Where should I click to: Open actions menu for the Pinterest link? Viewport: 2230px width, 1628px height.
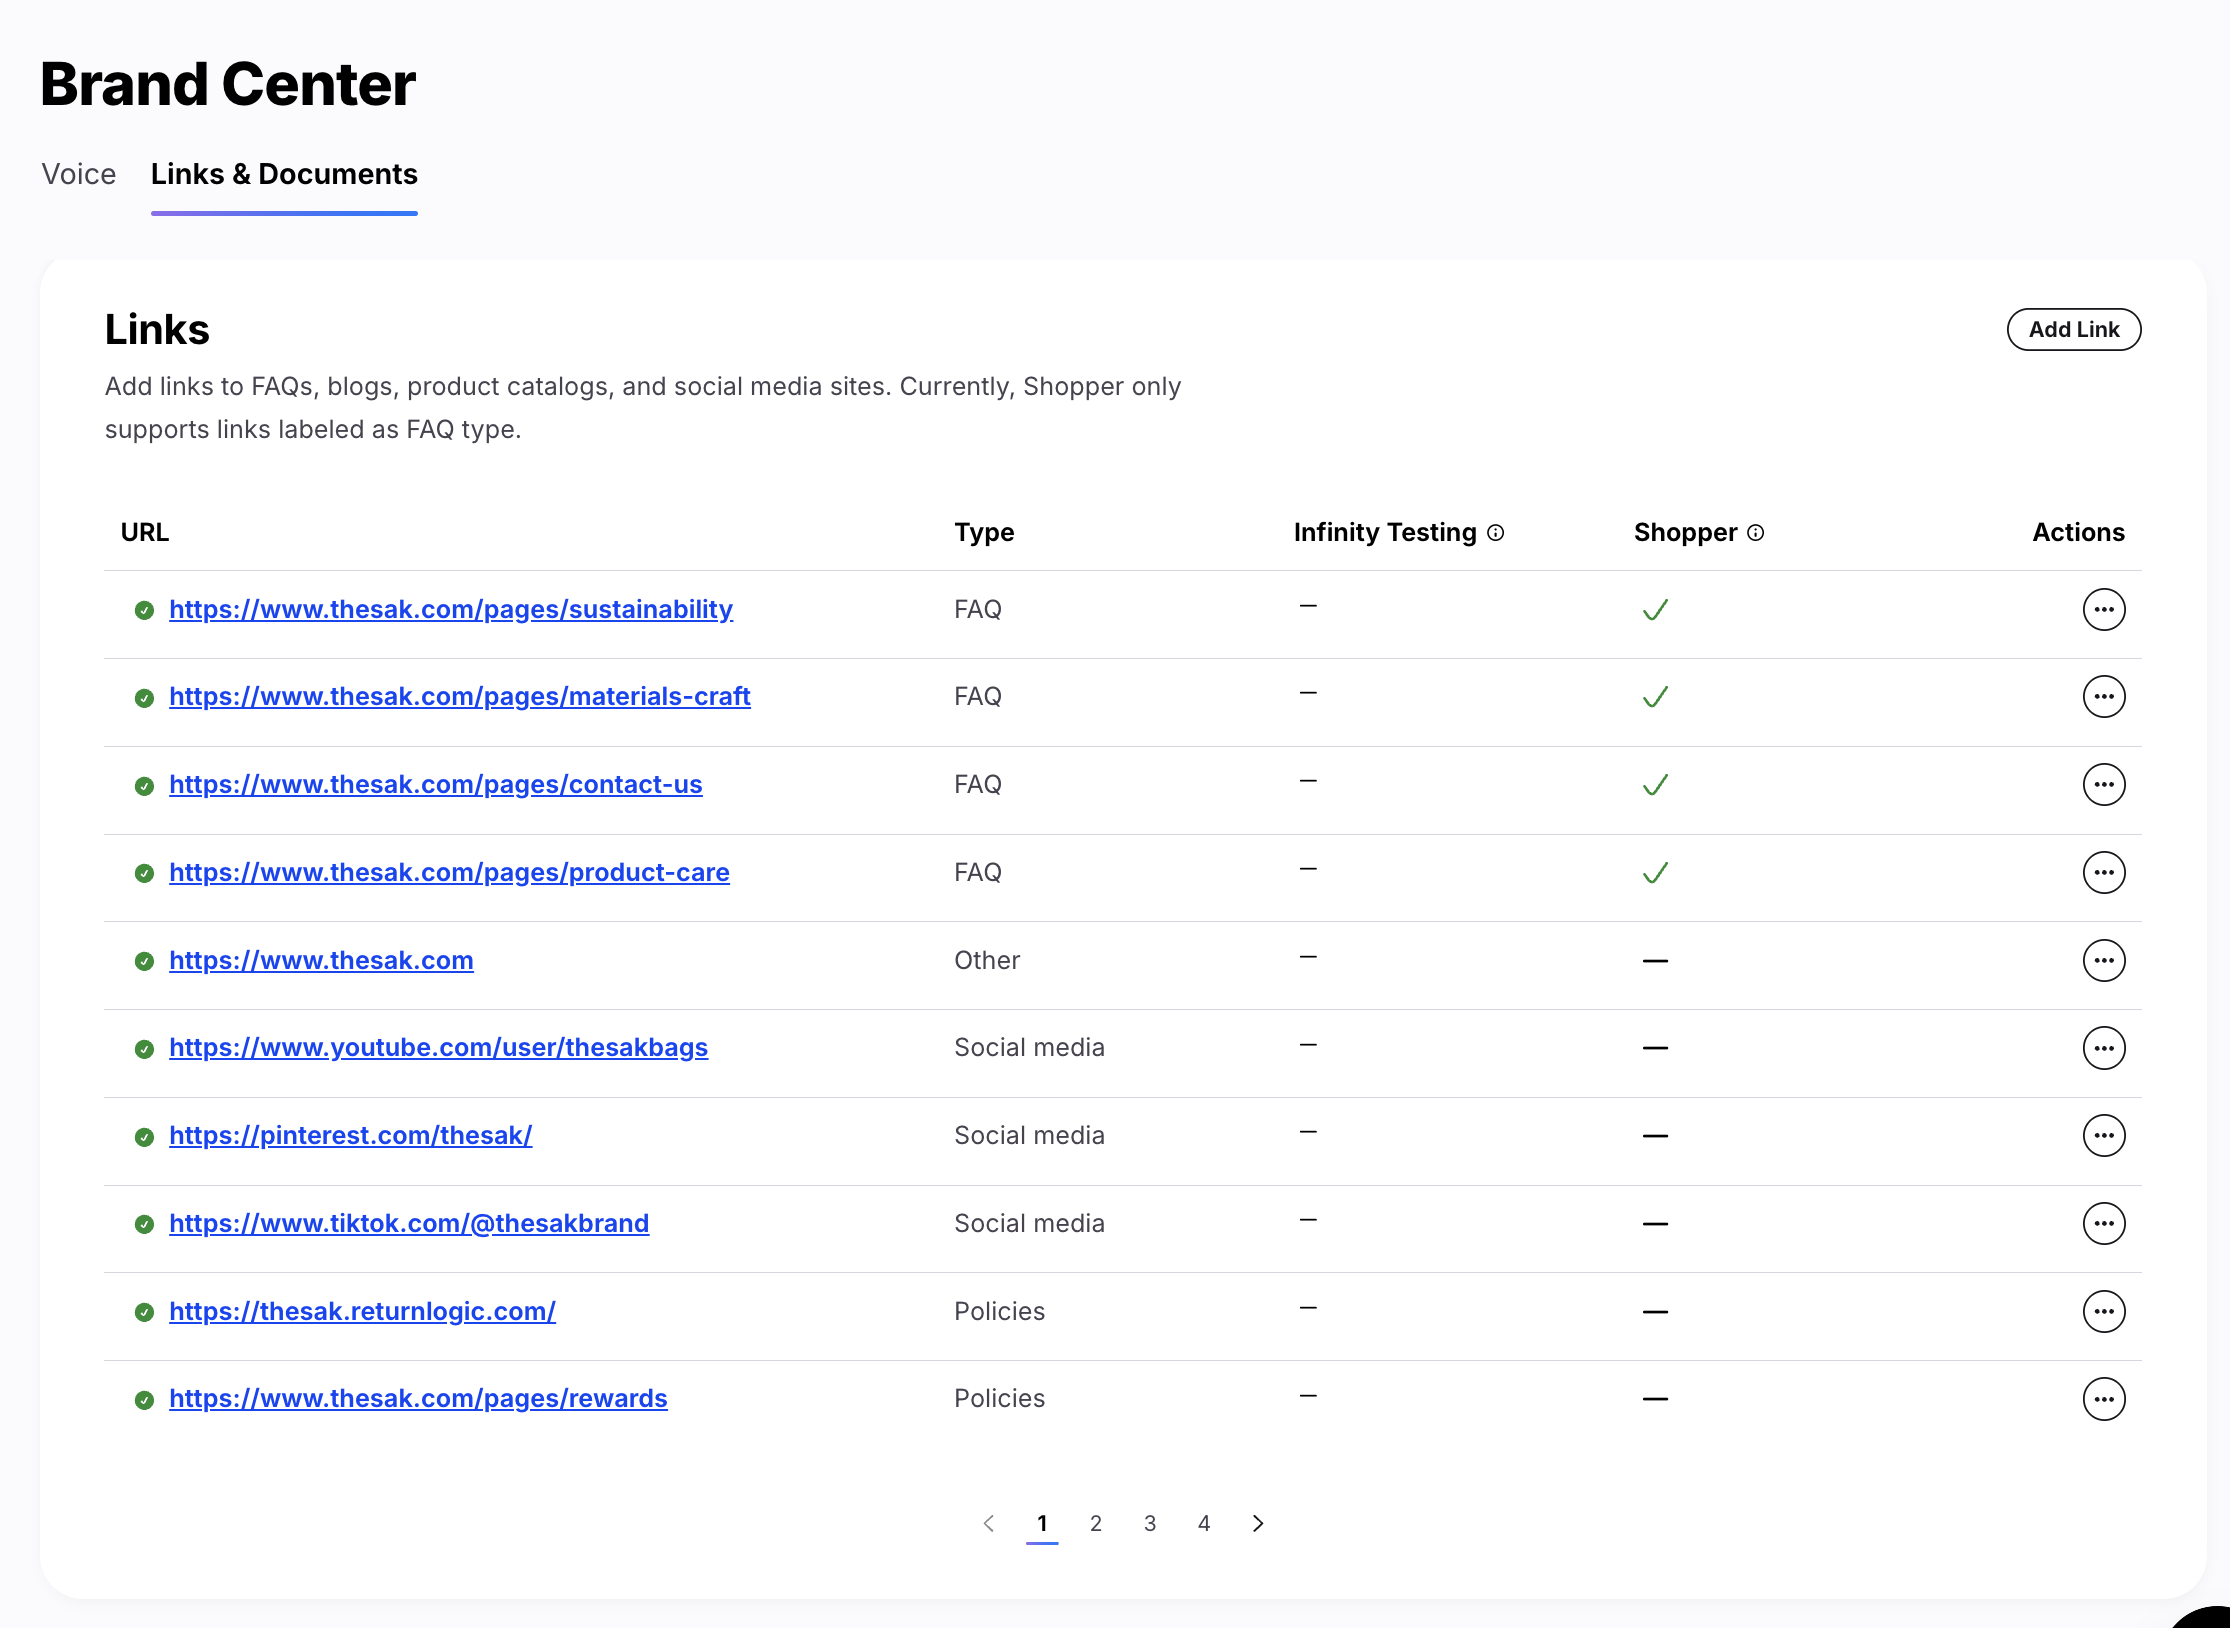(2104, 1135)
